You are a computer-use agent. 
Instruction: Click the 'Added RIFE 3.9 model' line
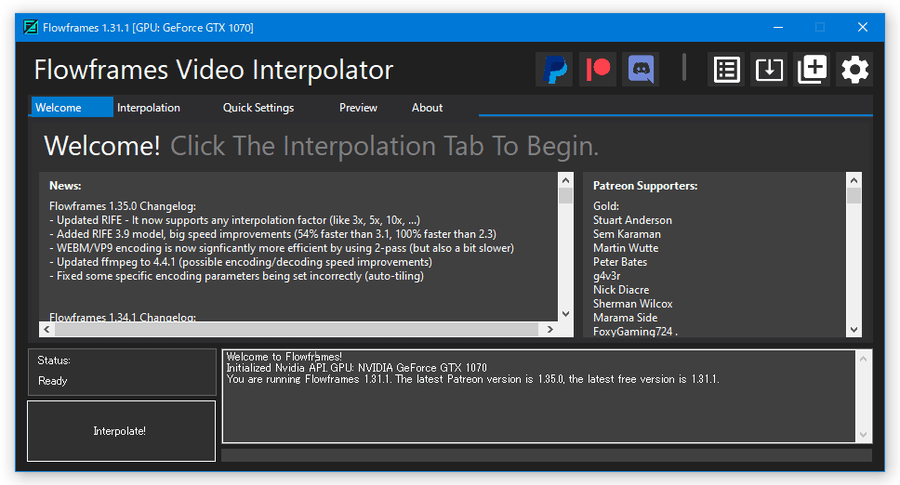(x=273, y=234)
